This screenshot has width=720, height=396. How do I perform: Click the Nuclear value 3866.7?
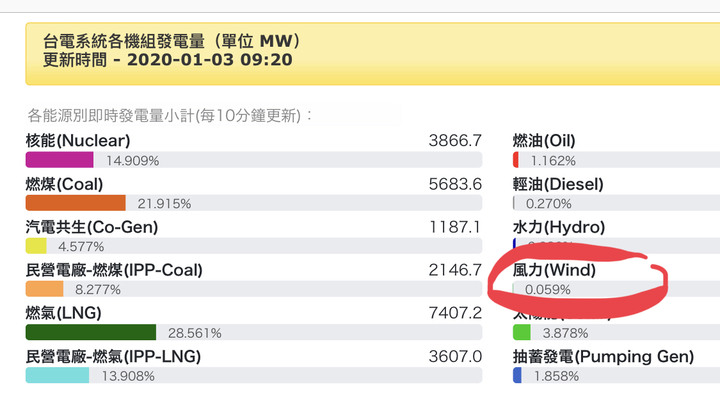pyautogui.click(x=455, y=141)
